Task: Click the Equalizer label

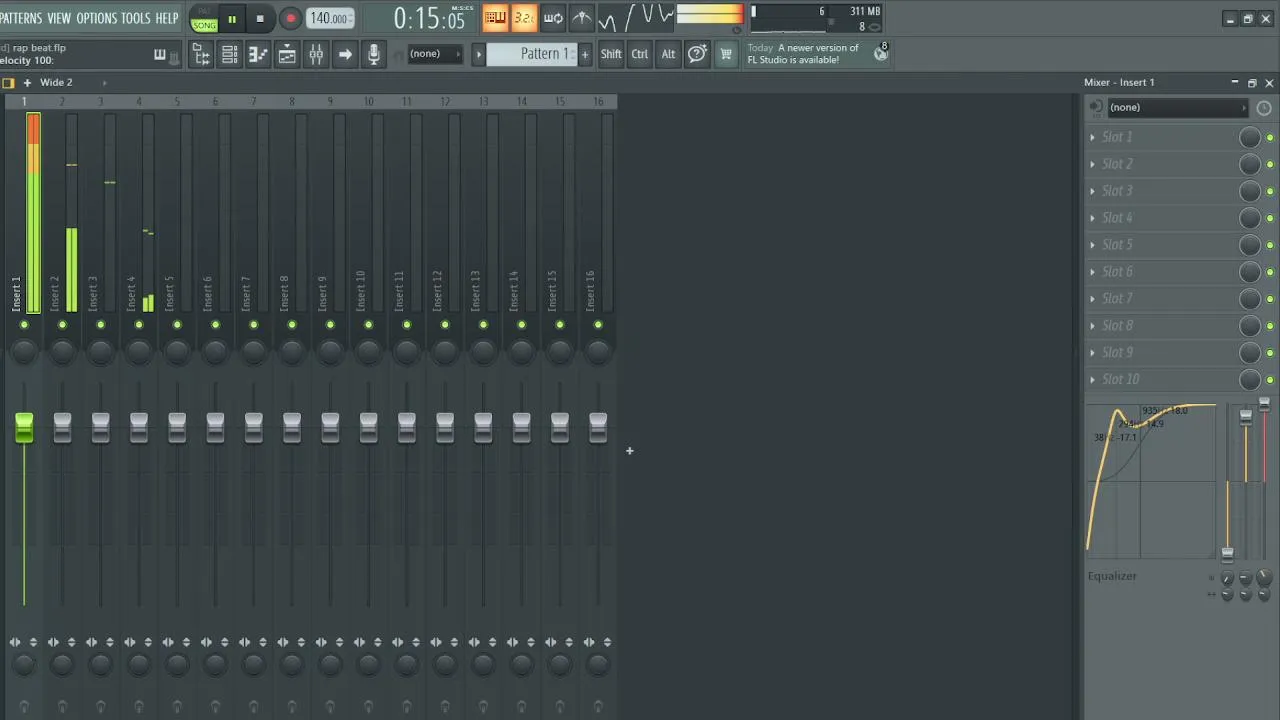Action: click(1112, 576)
